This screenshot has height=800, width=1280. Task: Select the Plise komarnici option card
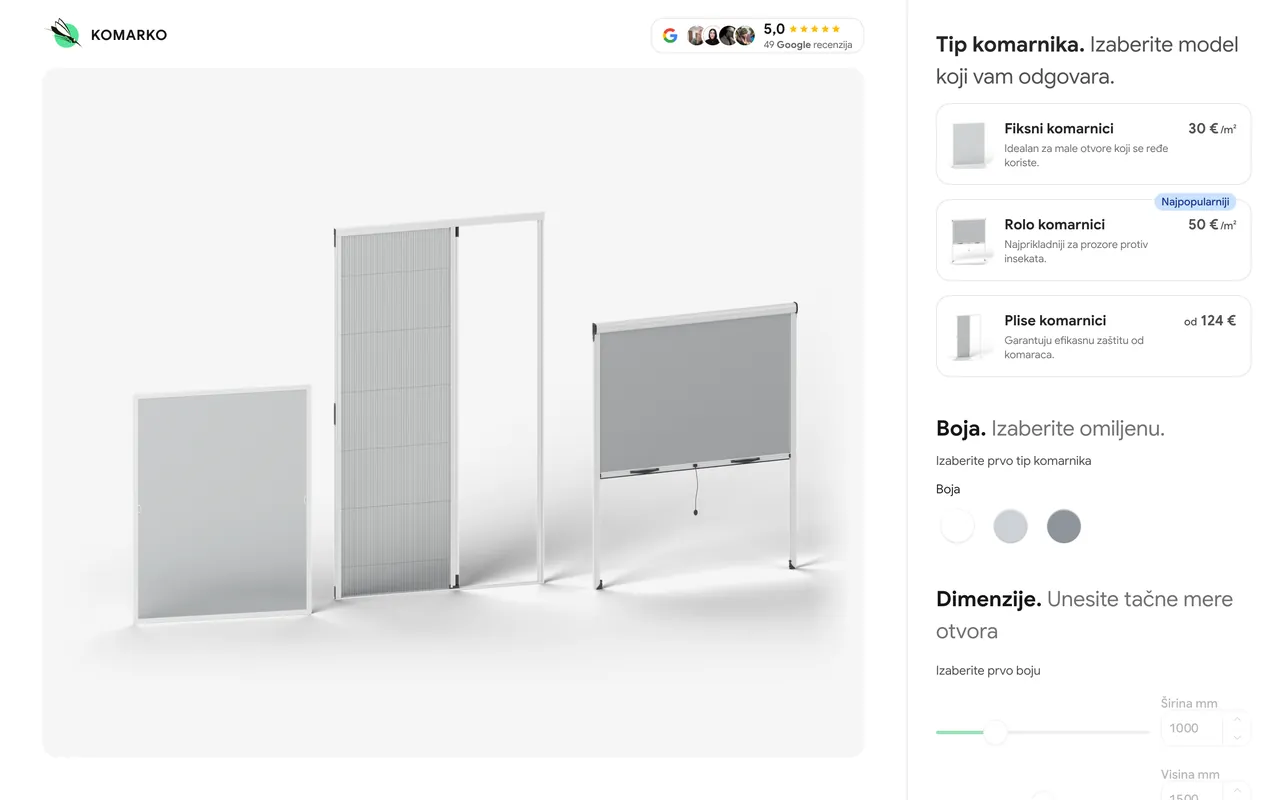point(1093,336)
